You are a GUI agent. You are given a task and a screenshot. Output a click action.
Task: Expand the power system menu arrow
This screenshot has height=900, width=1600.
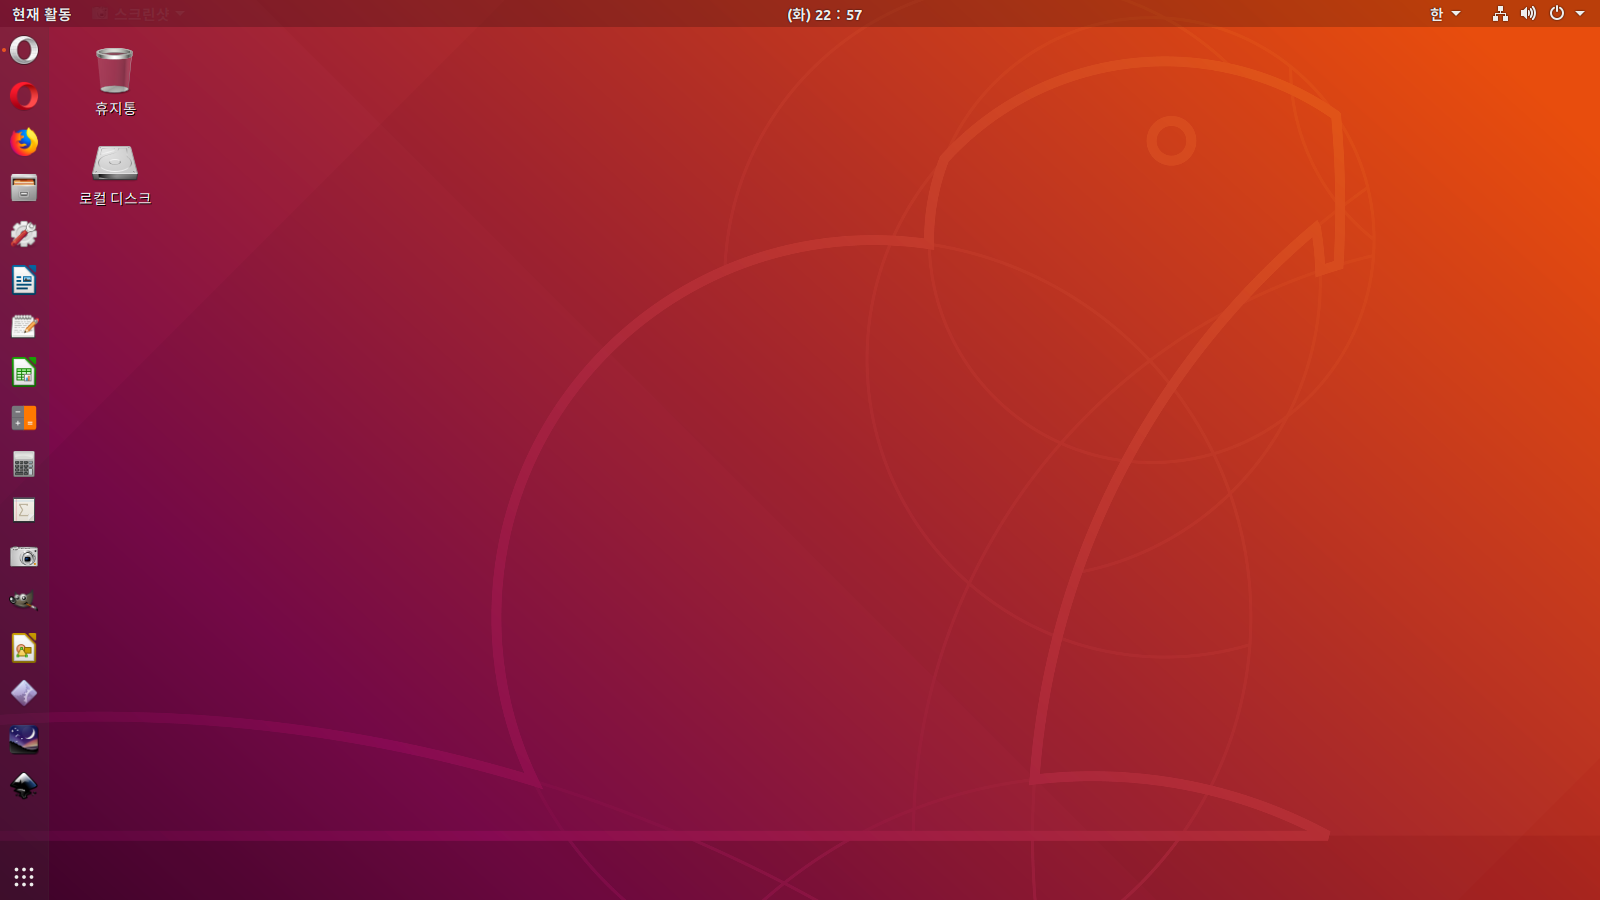[1580, 14]
